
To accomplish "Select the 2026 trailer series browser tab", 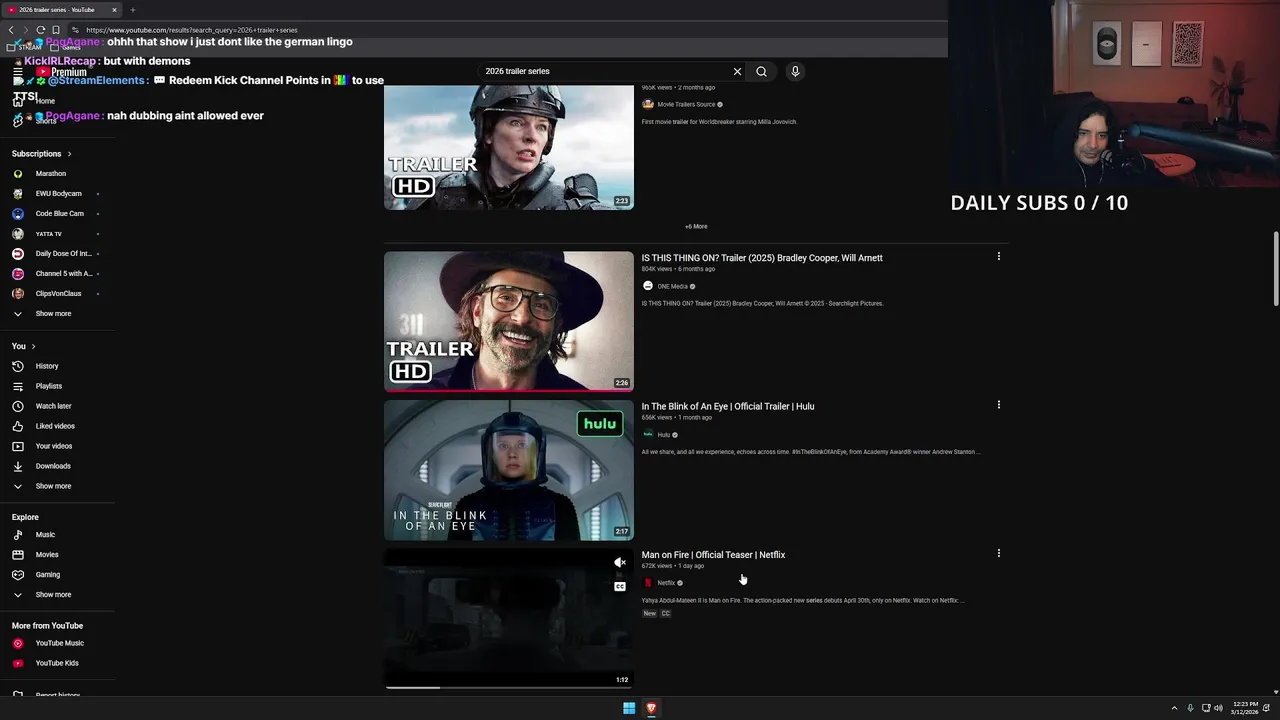I will click(x=60, y=10).
